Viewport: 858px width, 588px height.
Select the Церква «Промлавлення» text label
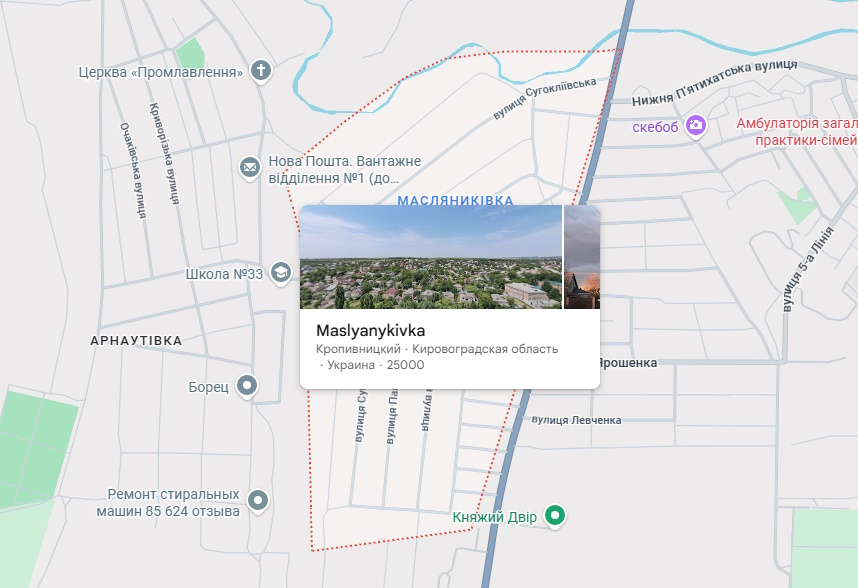[x=161, y=72]
